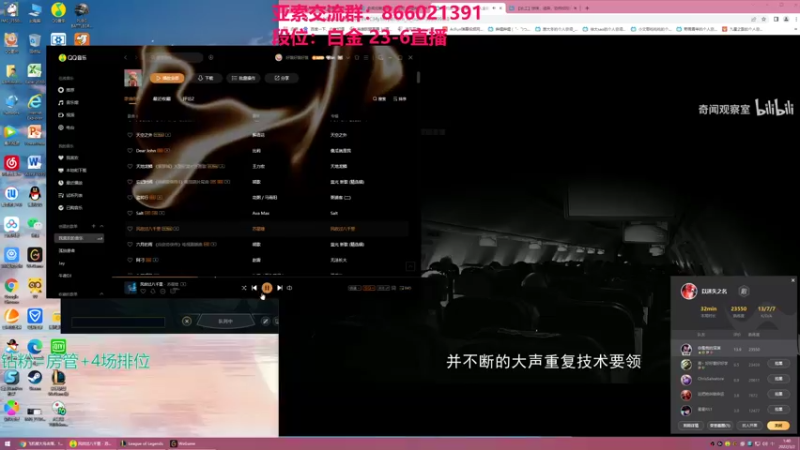
Task: Pause playback in QQ Music
Action: pyautogui.click(x=266, y=288)
